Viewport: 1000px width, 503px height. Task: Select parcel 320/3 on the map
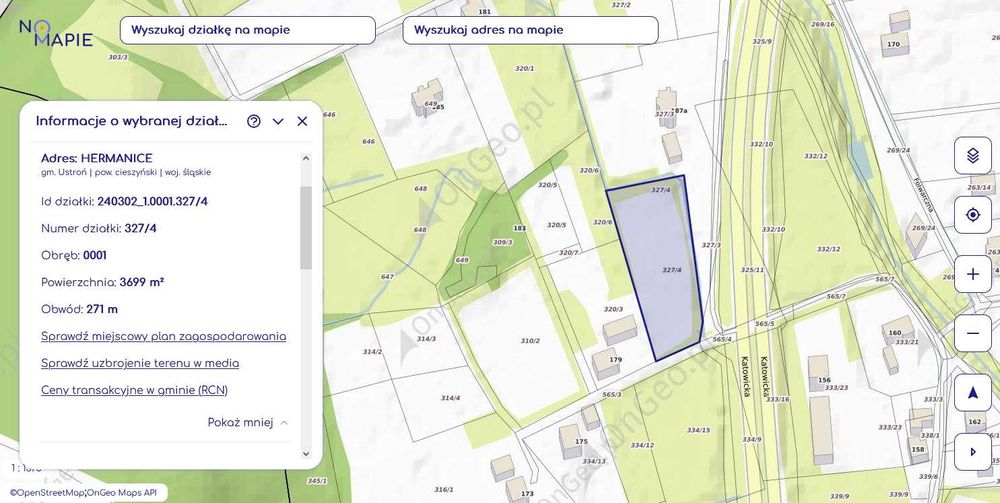click(x=613, y=309)
